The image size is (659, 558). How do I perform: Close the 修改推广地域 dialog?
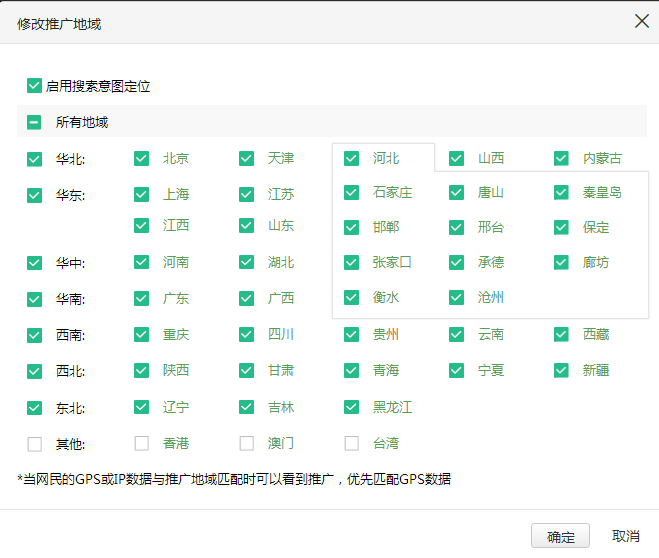[x=642, y=21]
